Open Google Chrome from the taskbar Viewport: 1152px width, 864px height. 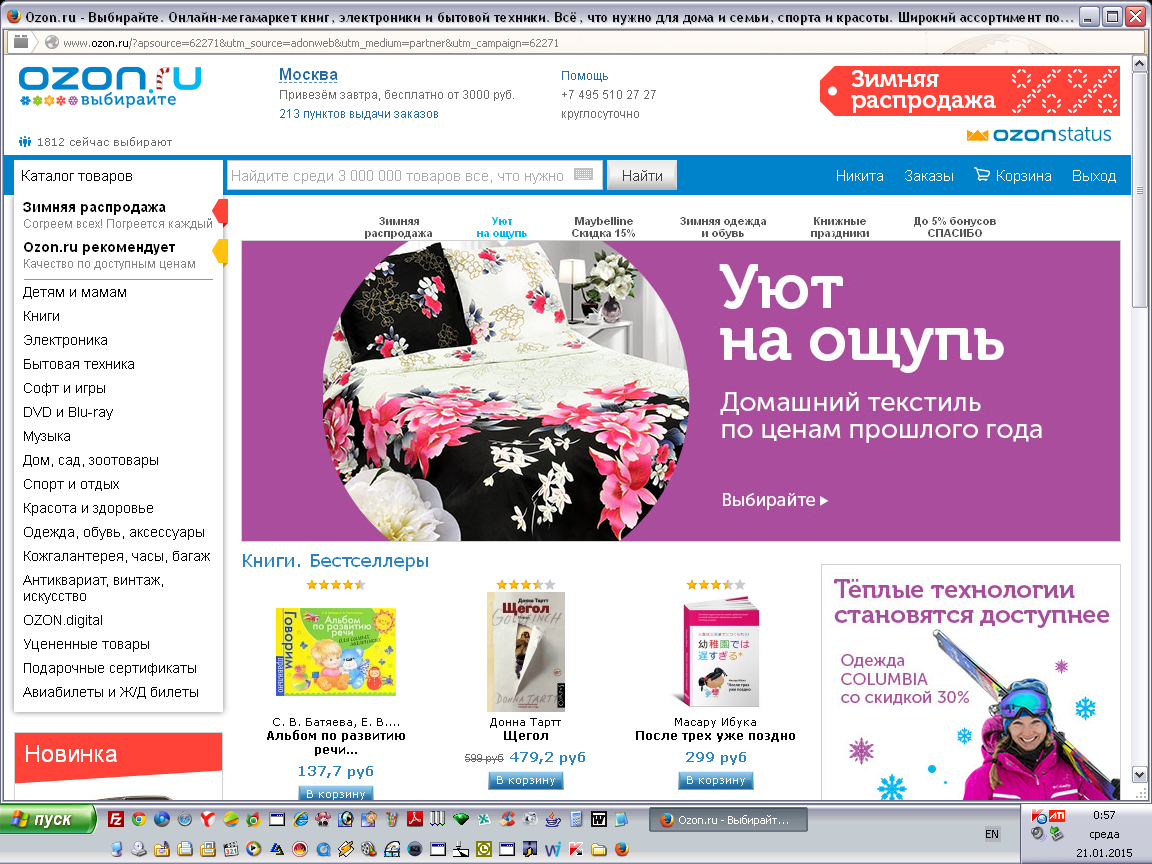pyautogui.click(x=138, y=819)
